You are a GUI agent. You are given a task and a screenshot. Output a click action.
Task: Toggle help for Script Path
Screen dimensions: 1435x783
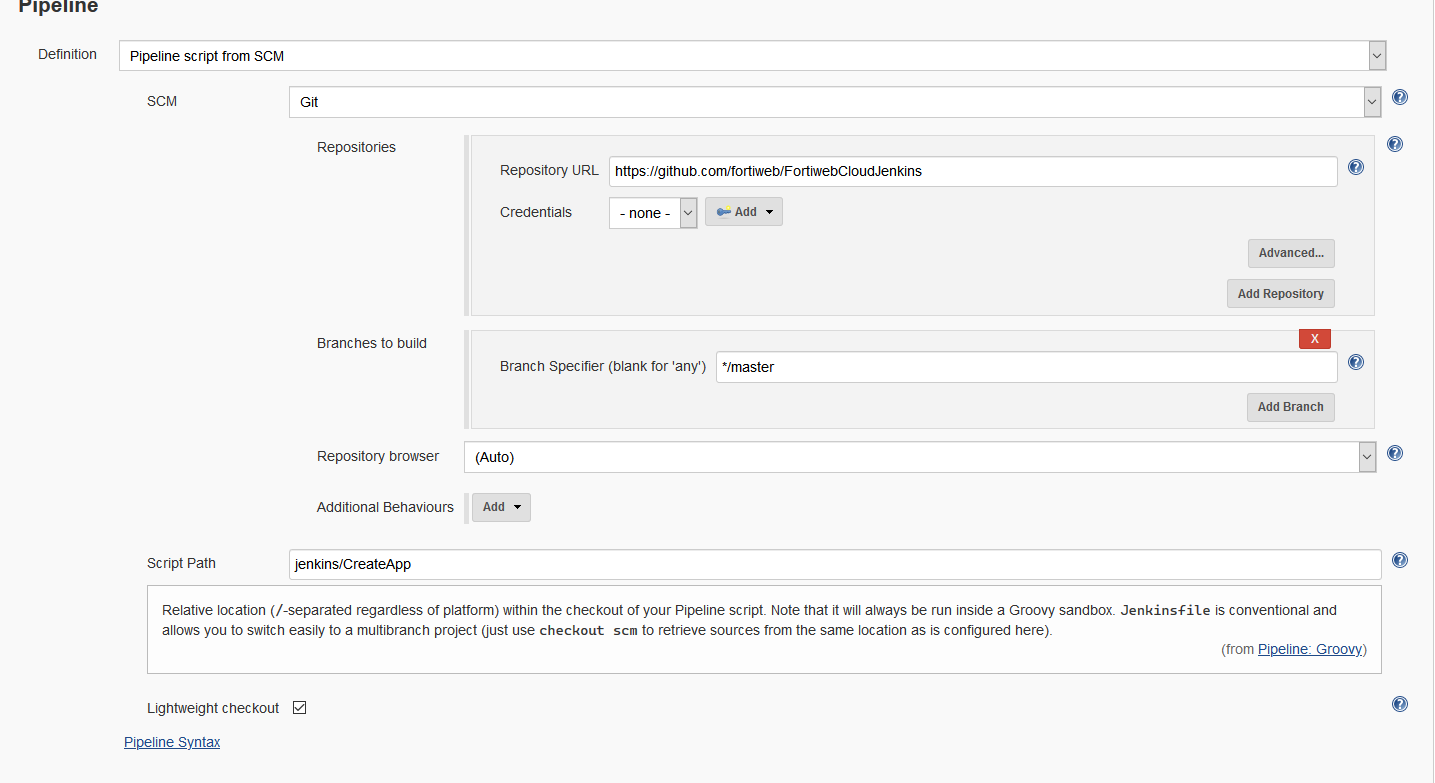1400,560
